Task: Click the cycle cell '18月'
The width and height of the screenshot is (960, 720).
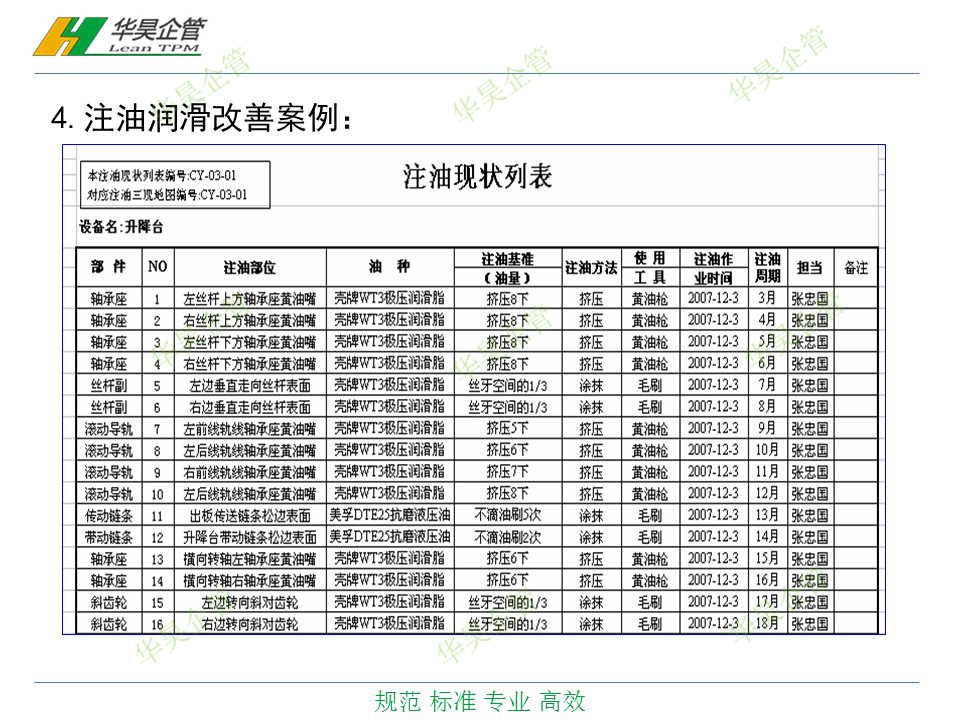Action: (x=767, y=623)
